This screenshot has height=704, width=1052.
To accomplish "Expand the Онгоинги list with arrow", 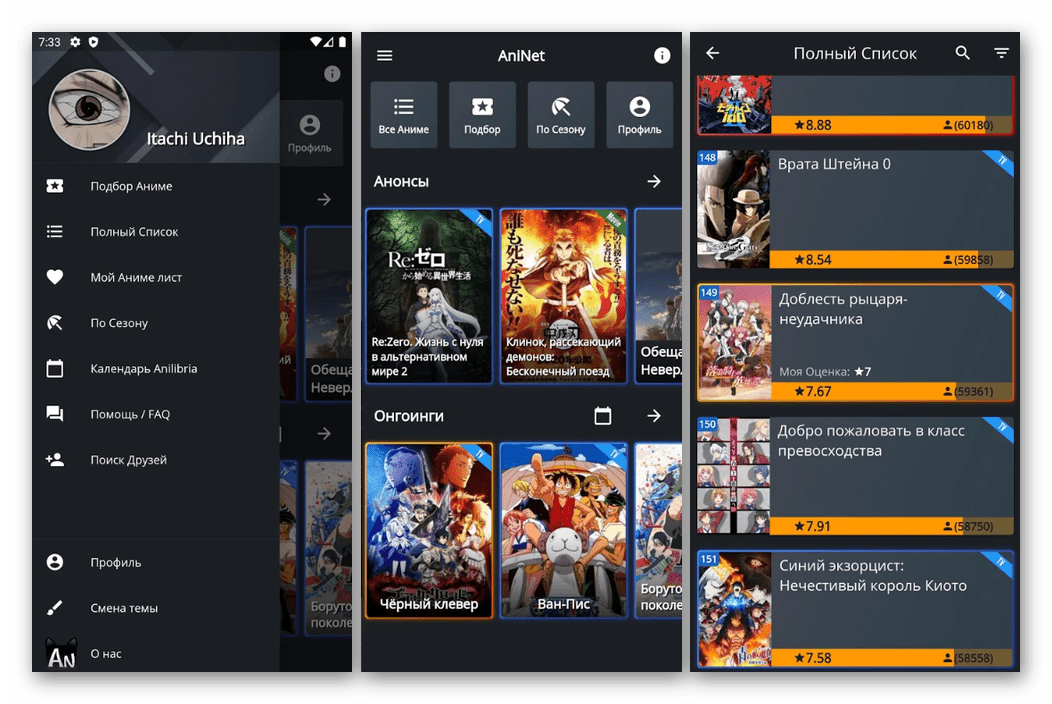I will (x=654, y=415).
